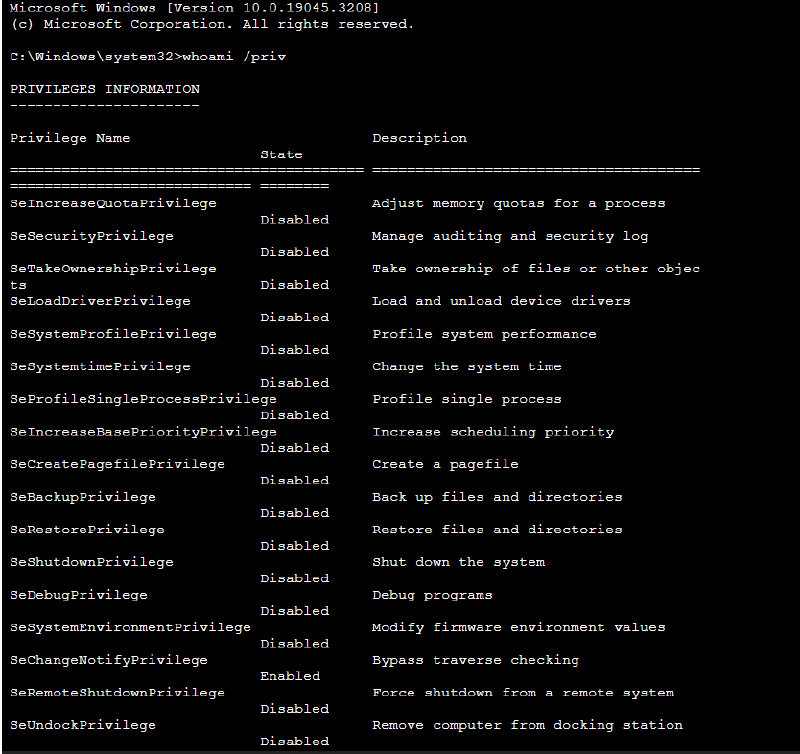Select the 'Shut down the system' text
Viewport: 800px width, 754px height.
[458, 562]
